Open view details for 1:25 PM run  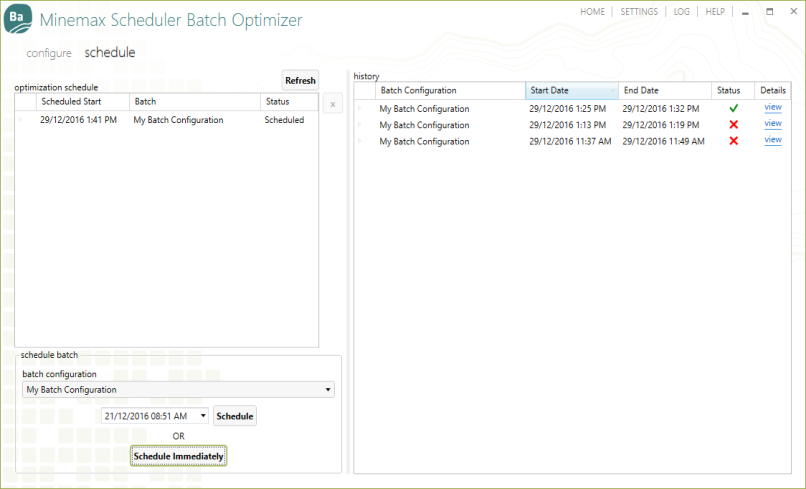(773, 107)
